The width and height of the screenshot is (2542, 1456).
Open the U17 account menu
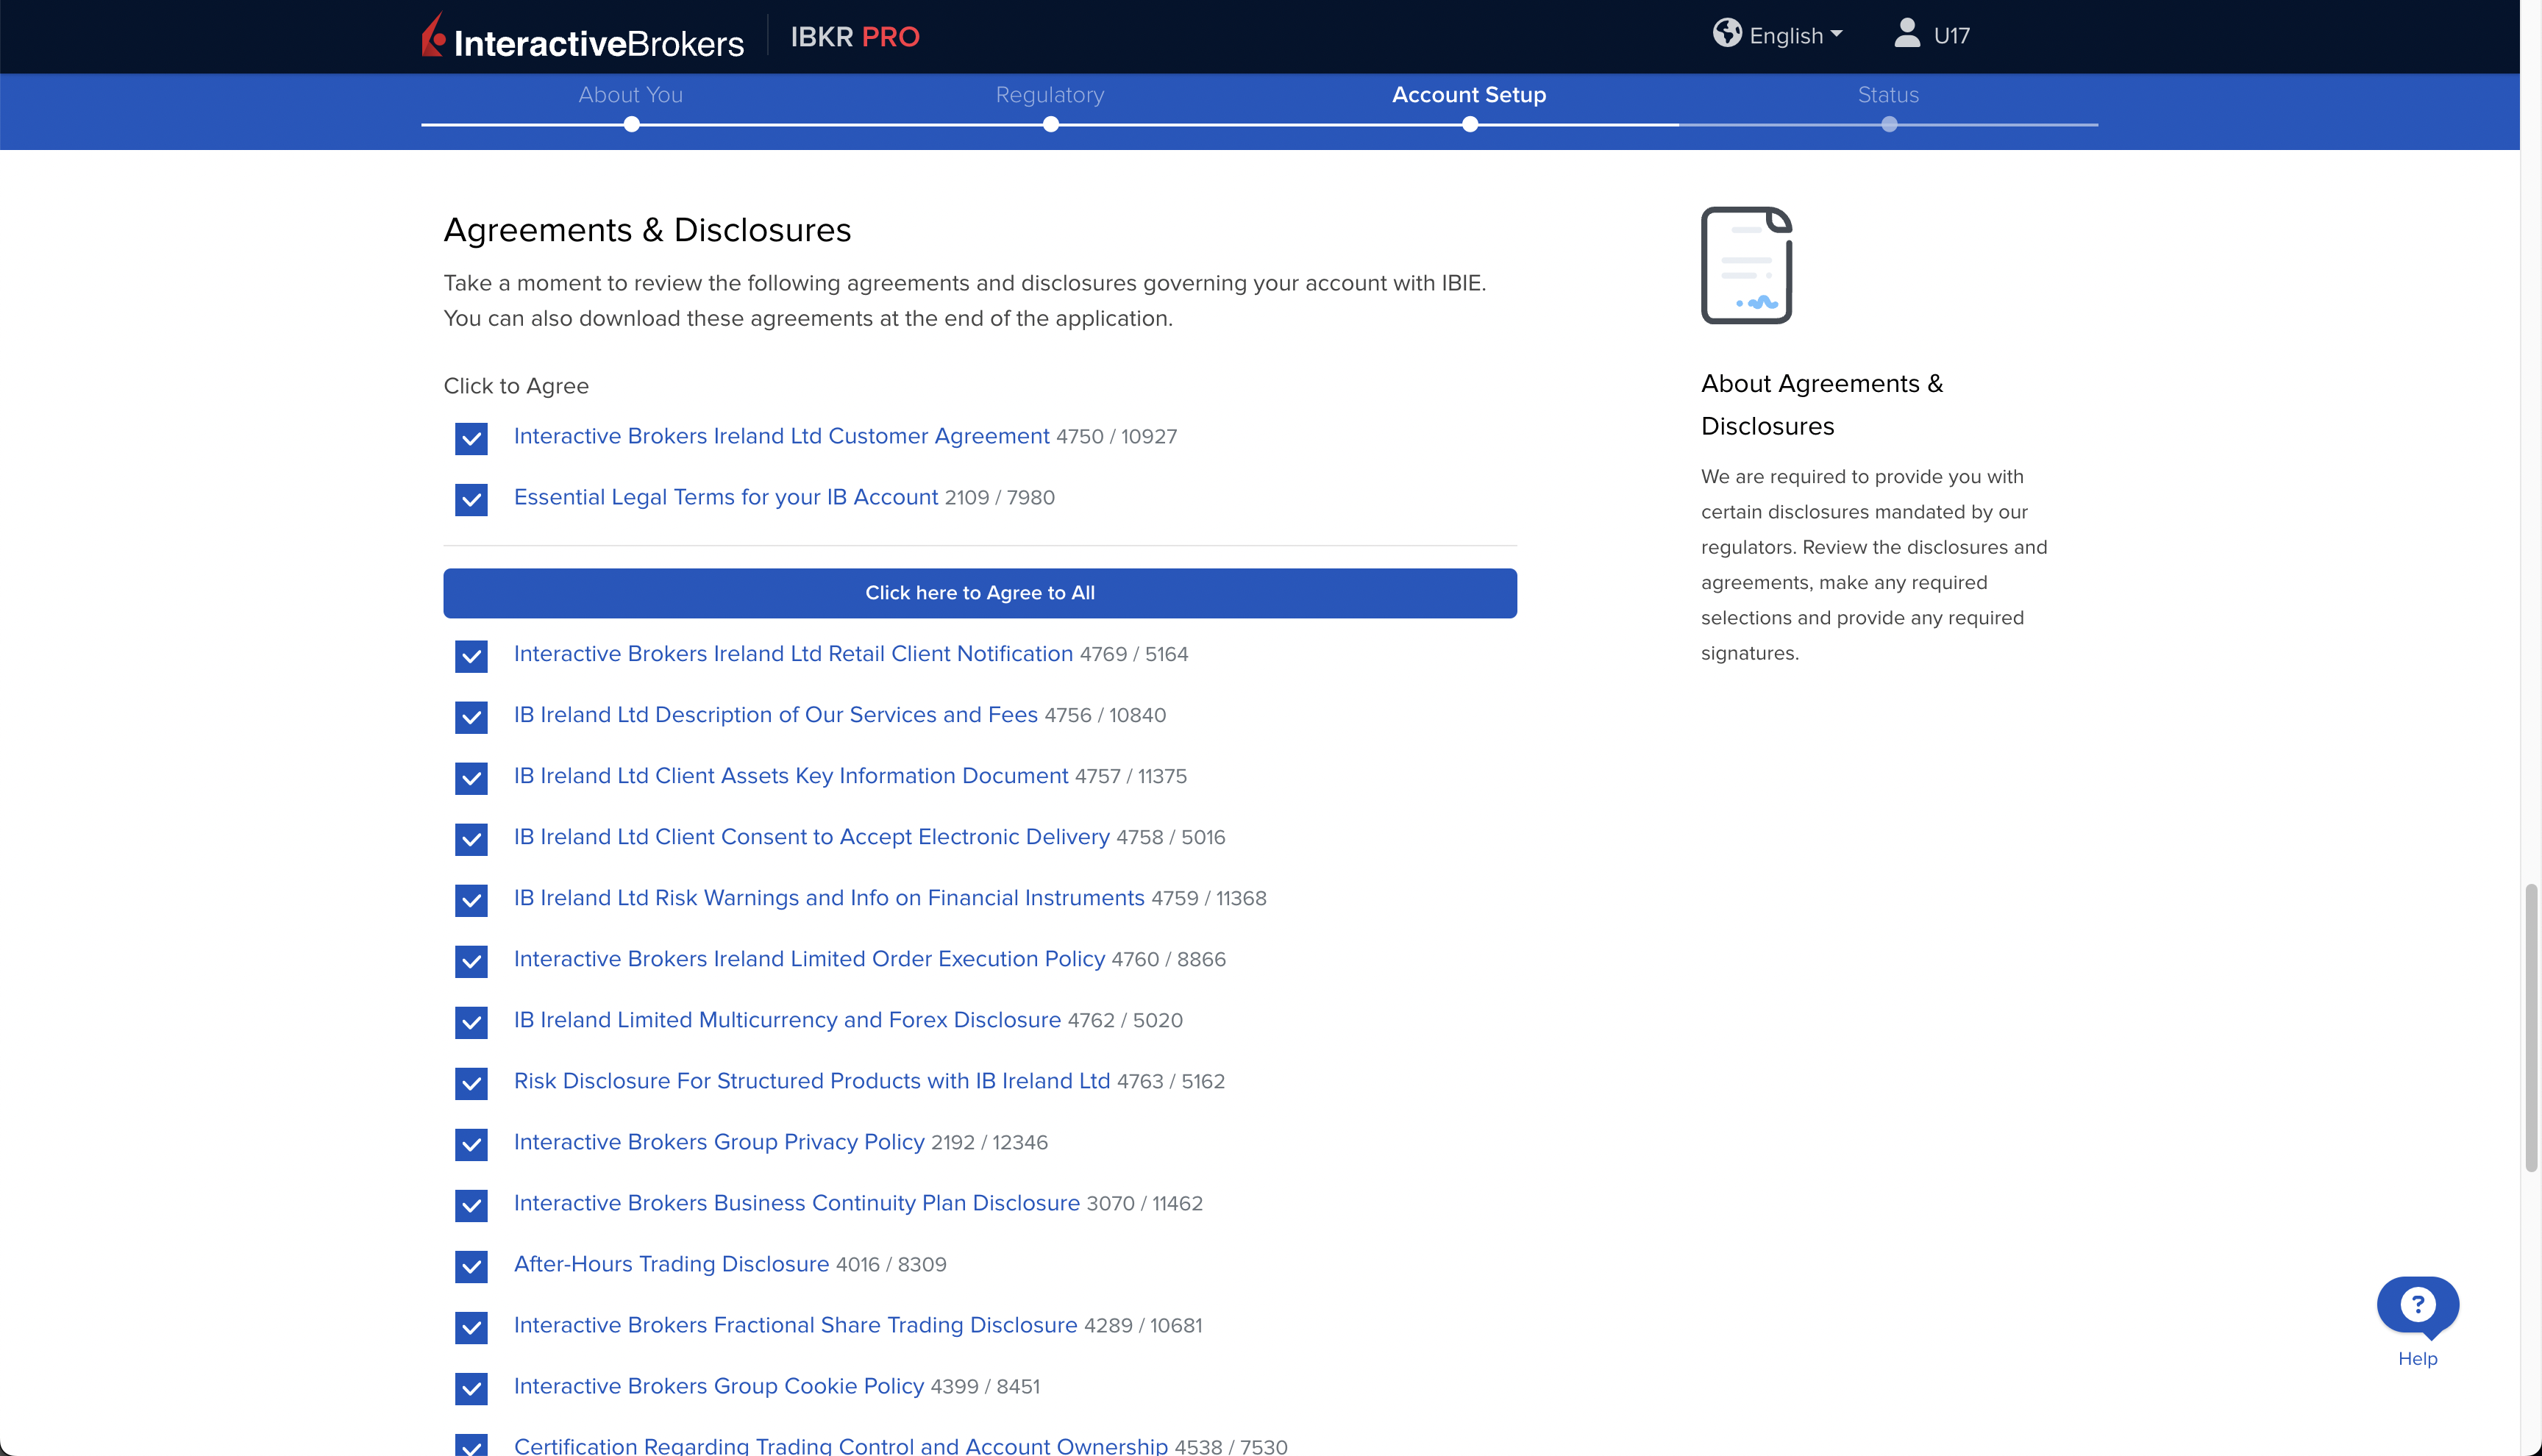click(1951, 36)
